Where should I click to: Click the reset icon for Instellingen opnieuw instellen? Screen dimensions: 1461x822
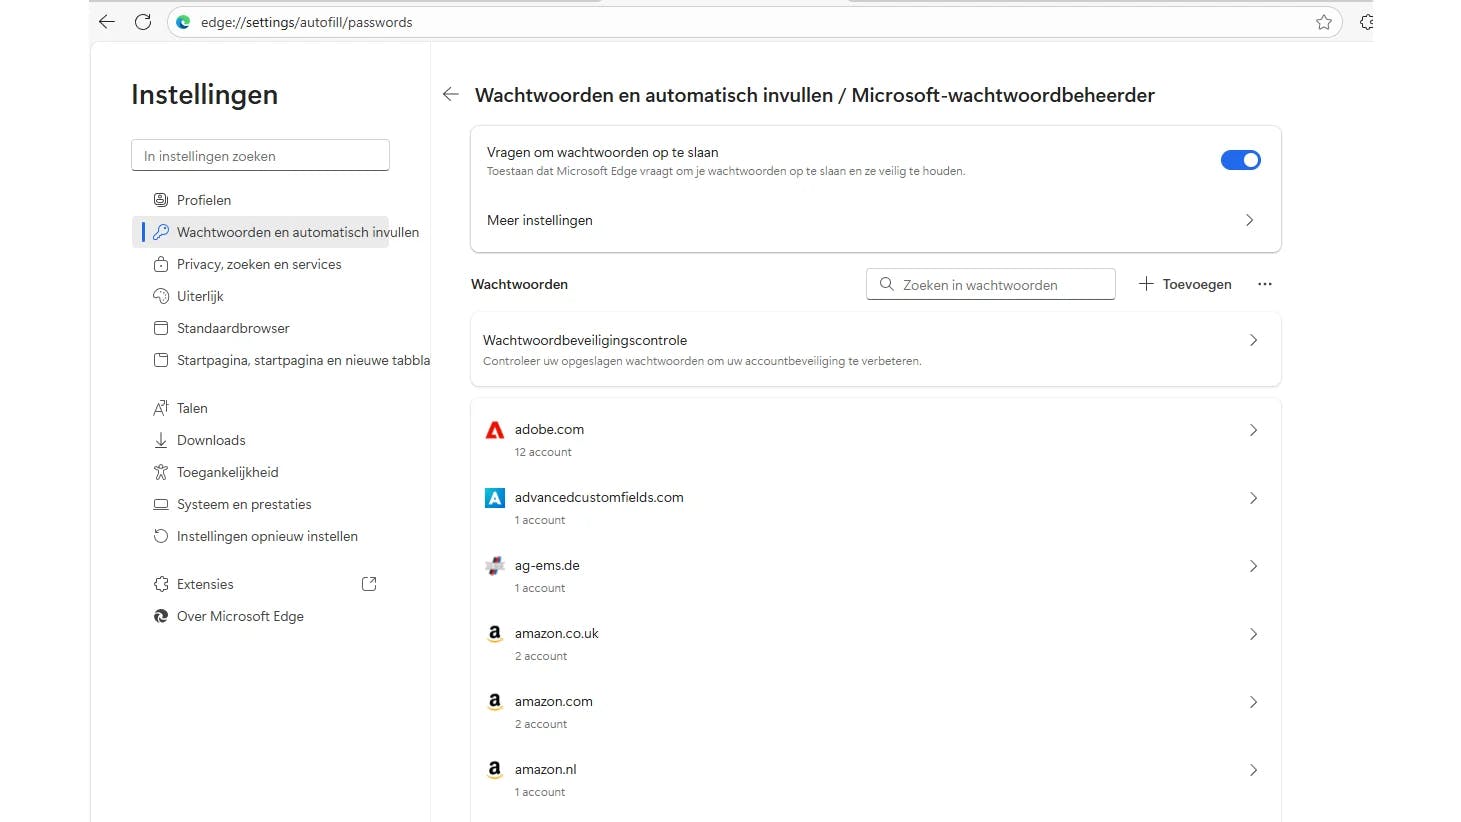160,536
